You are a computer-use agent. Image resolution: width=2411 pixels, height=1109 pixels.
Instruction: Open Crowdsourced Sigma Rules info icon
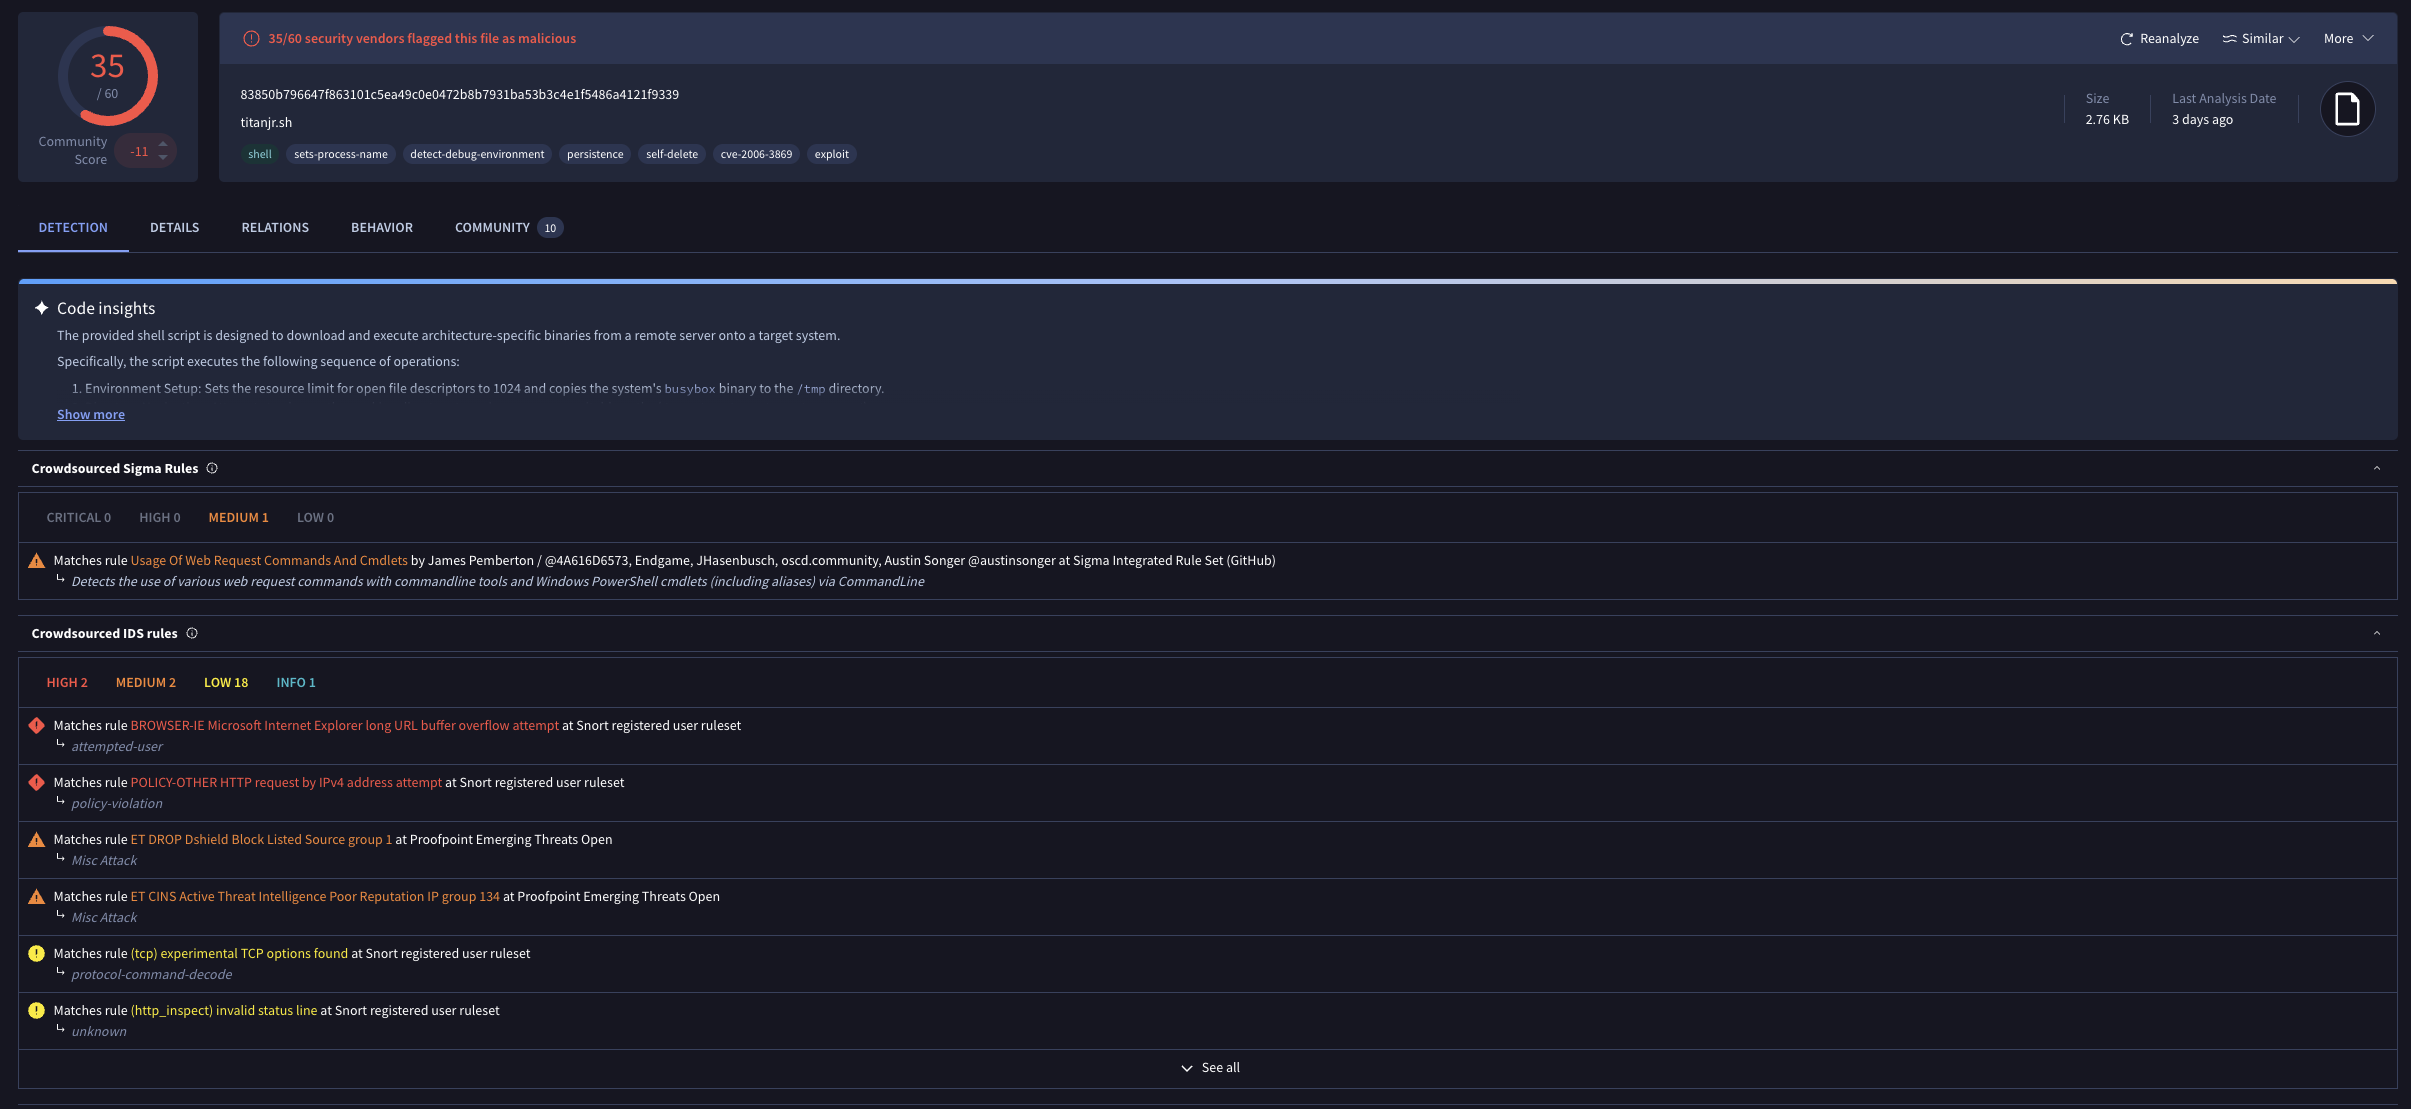point(212,468)
